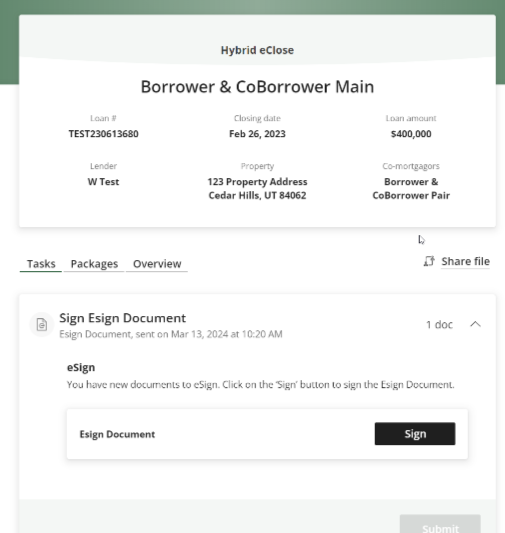
Task: Click the Feb 26, 2023 closing date
Action: point(257,134)
